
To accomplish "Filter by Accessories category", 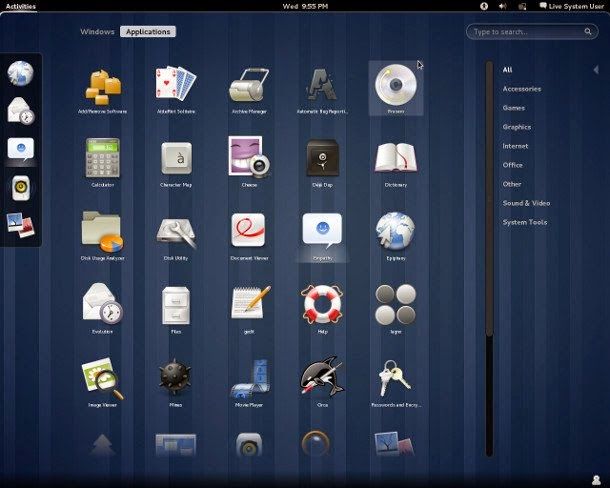I will click(x=522, y=89).
